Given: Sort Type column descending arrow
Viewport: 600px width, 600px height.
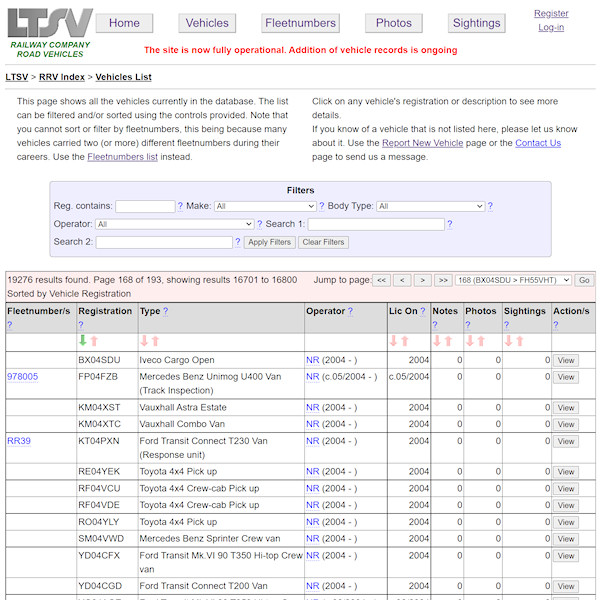Looking at the screenshot, I should click(x=144, y=341).
